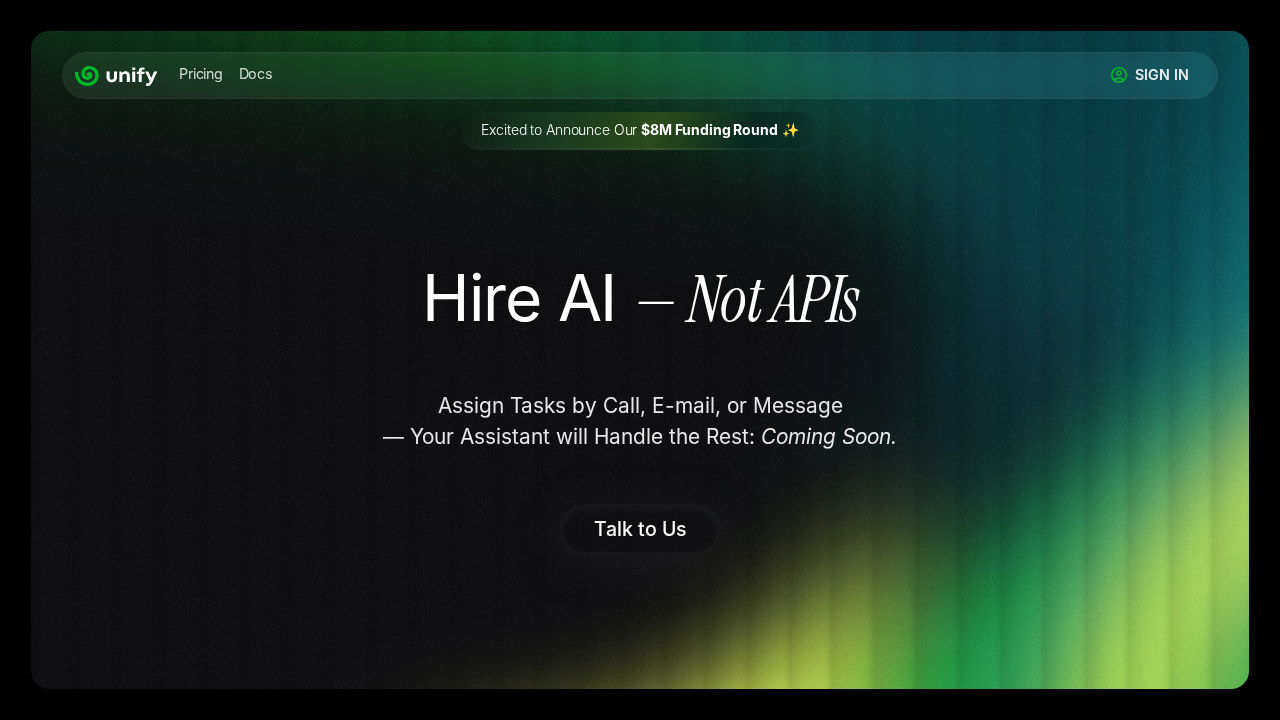Viewport: 1280px width, 720px height.
Task: Click the Coming Soon italic text
Action: coord(826,437)
